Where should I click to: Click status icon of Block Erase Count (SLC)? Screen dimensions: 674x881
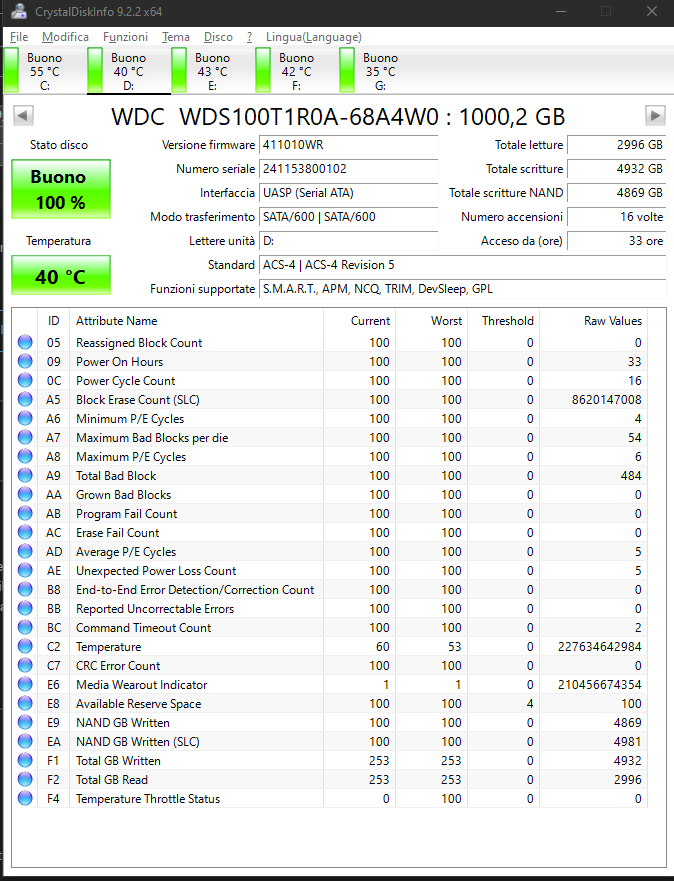coord(25,399)
